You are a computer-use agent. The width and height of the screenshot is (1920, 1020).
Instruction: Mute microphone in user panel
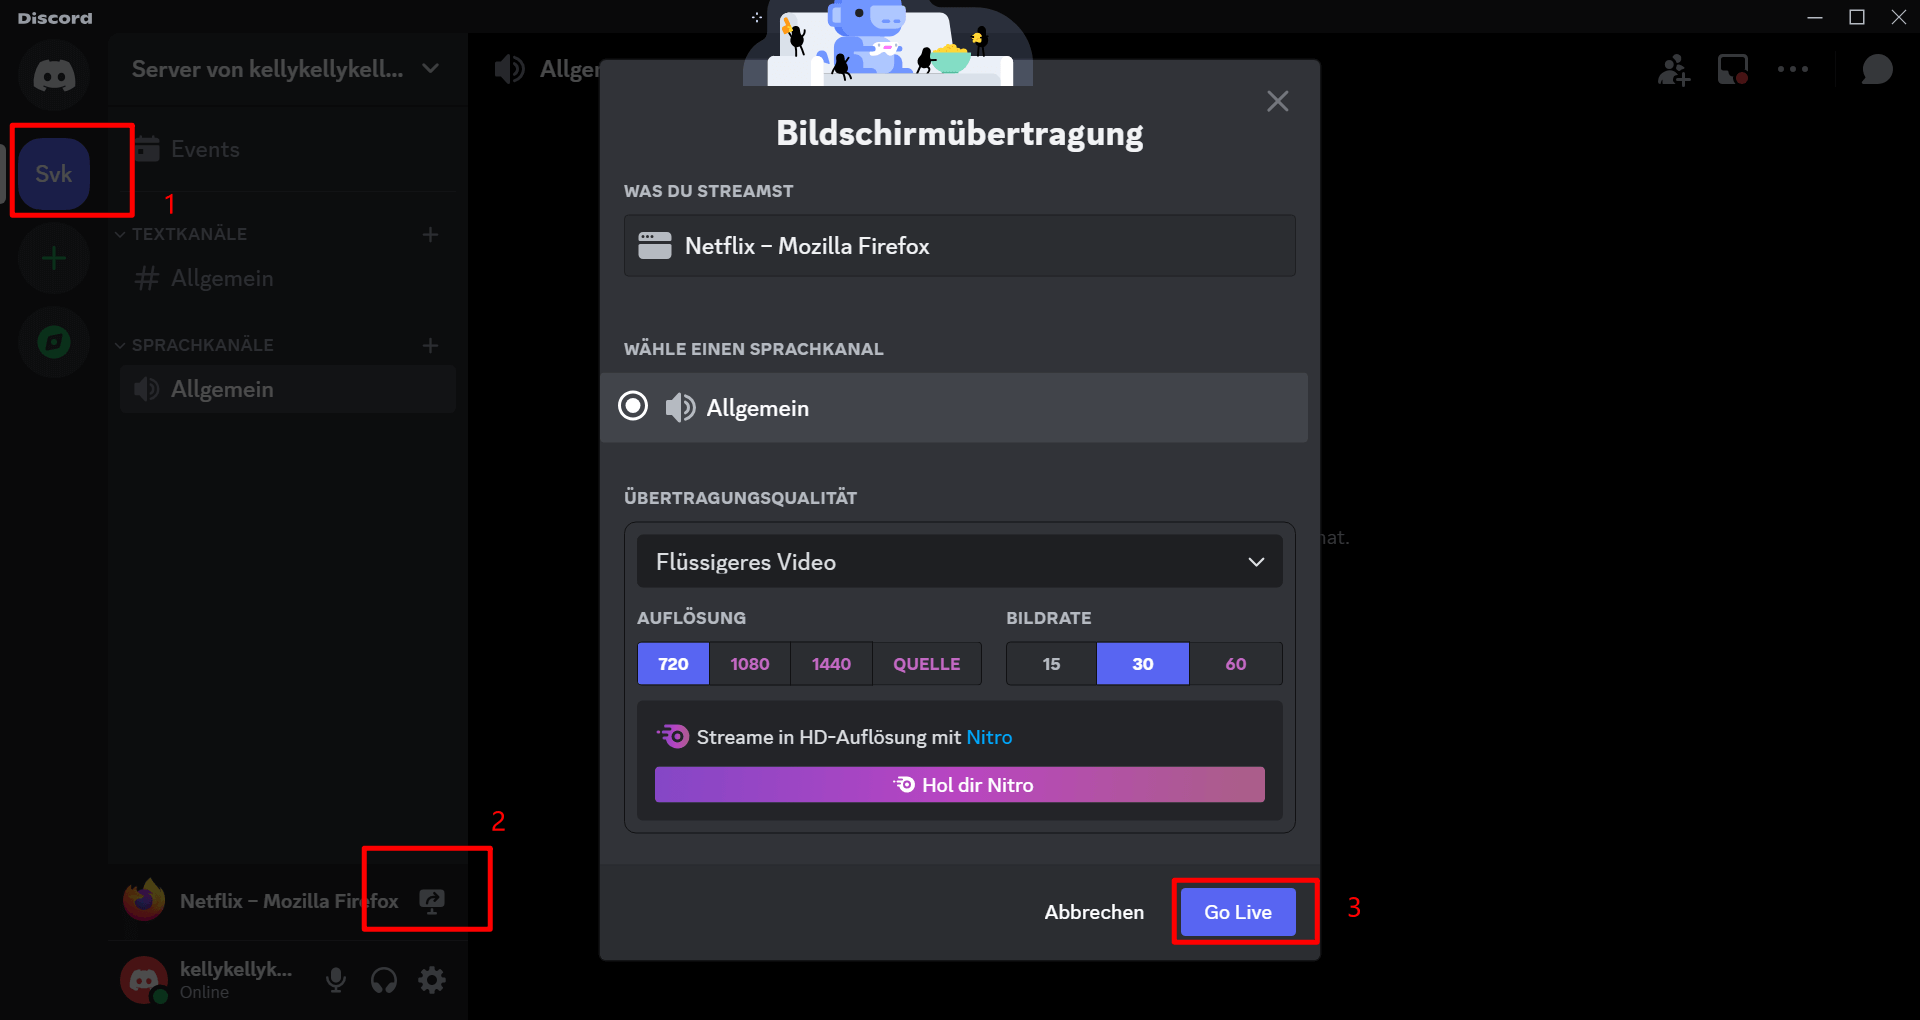click(x=336, y=980)
